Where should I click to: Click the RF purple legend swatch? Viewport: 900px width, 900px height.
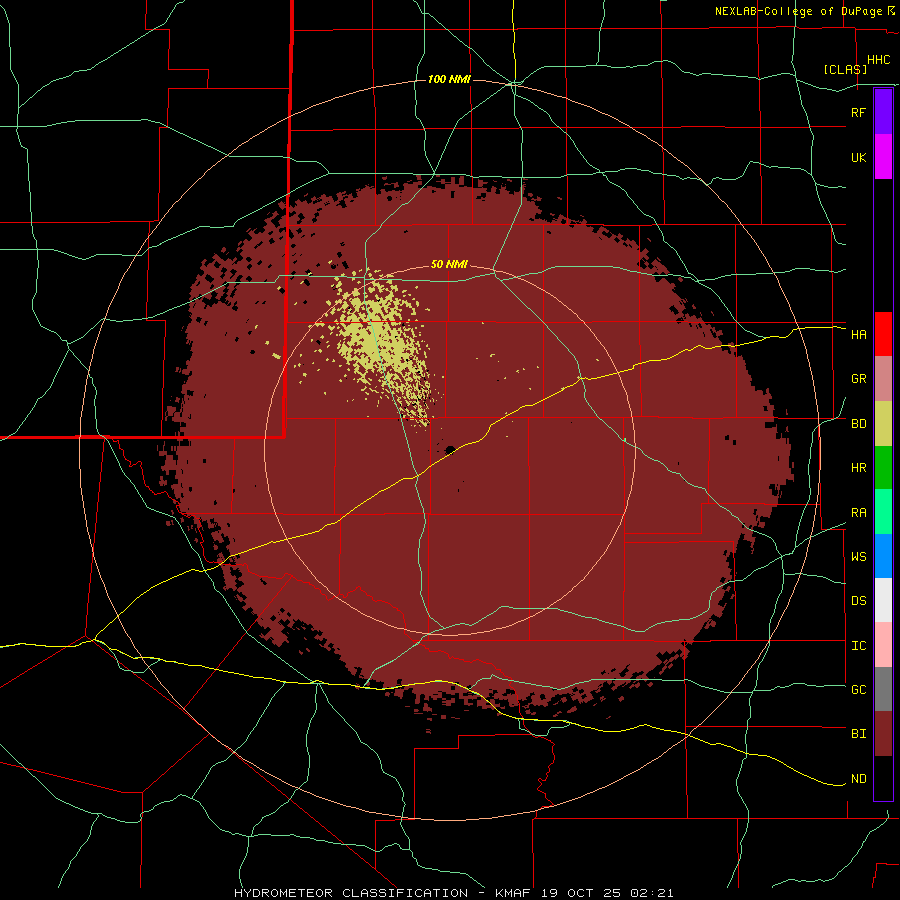883,112
